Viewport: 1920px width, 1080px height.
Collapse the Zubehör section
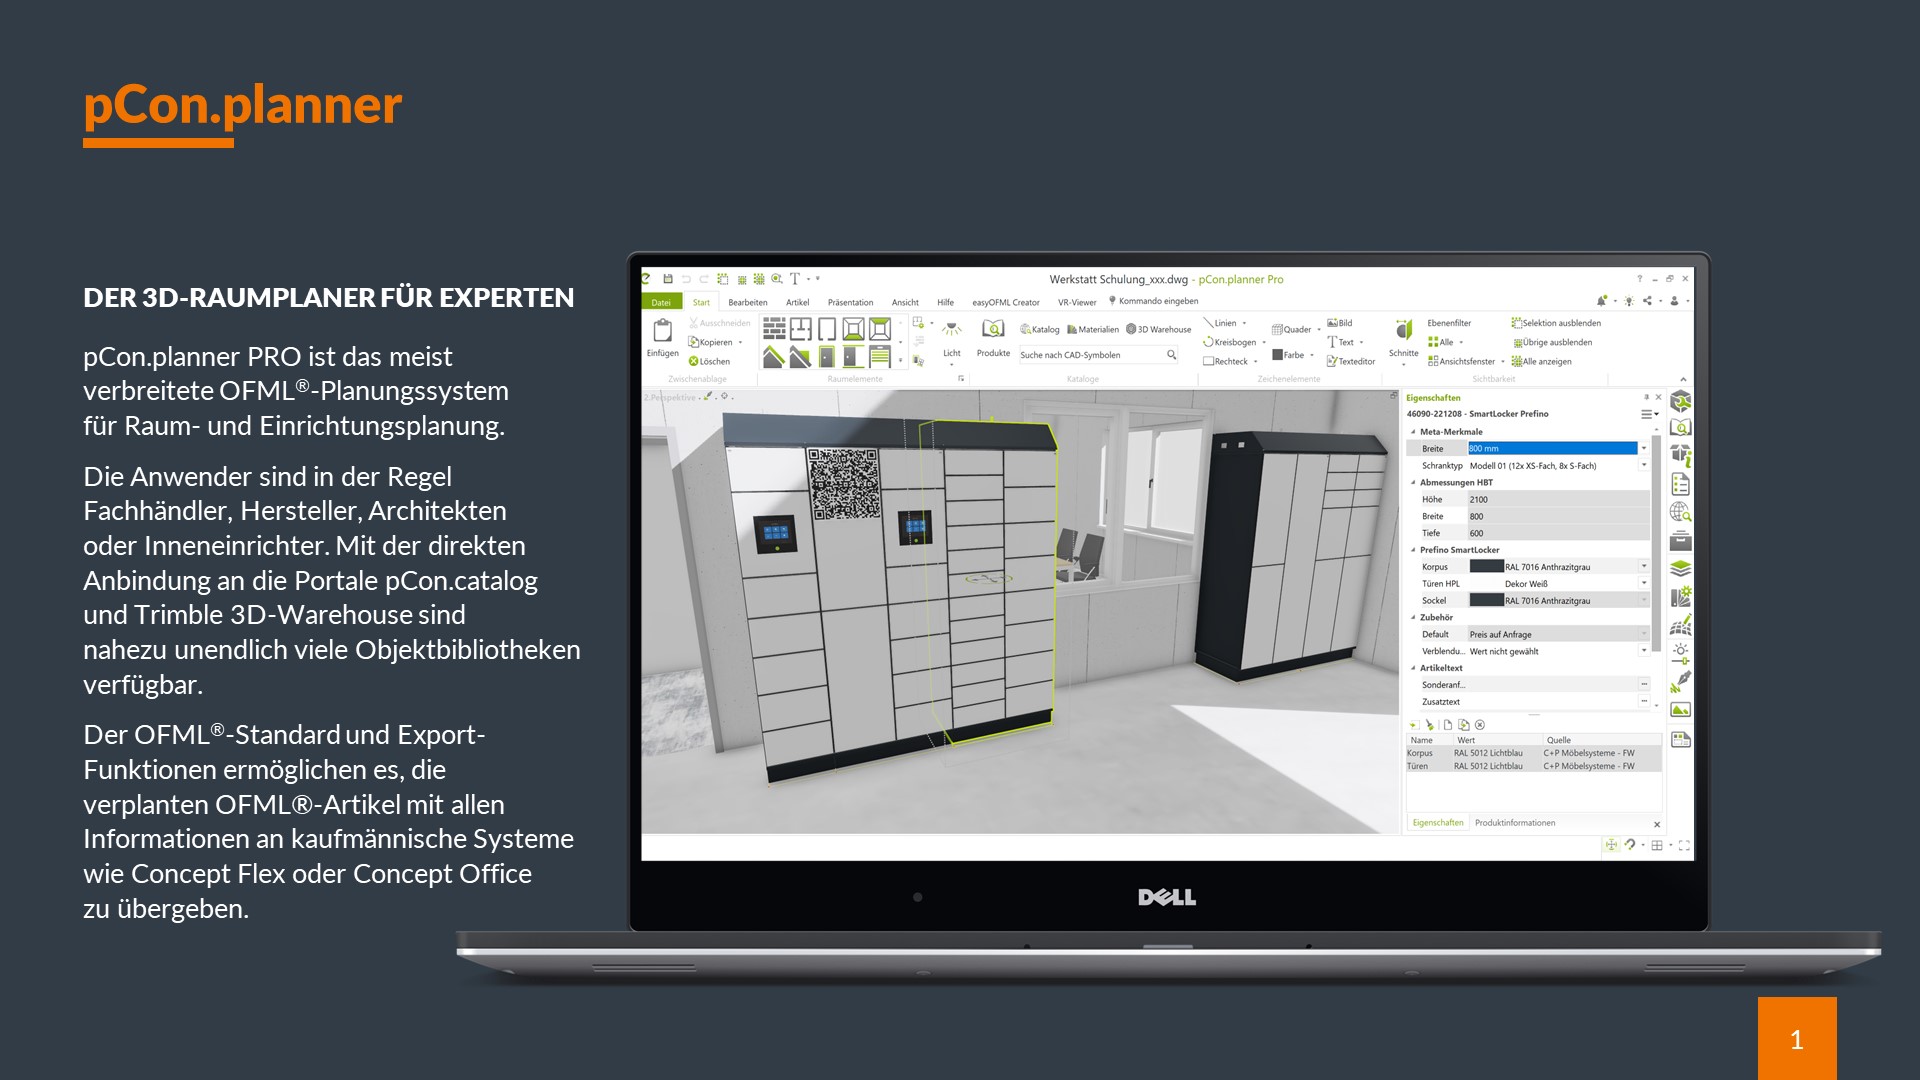[x=1413, y=618]
